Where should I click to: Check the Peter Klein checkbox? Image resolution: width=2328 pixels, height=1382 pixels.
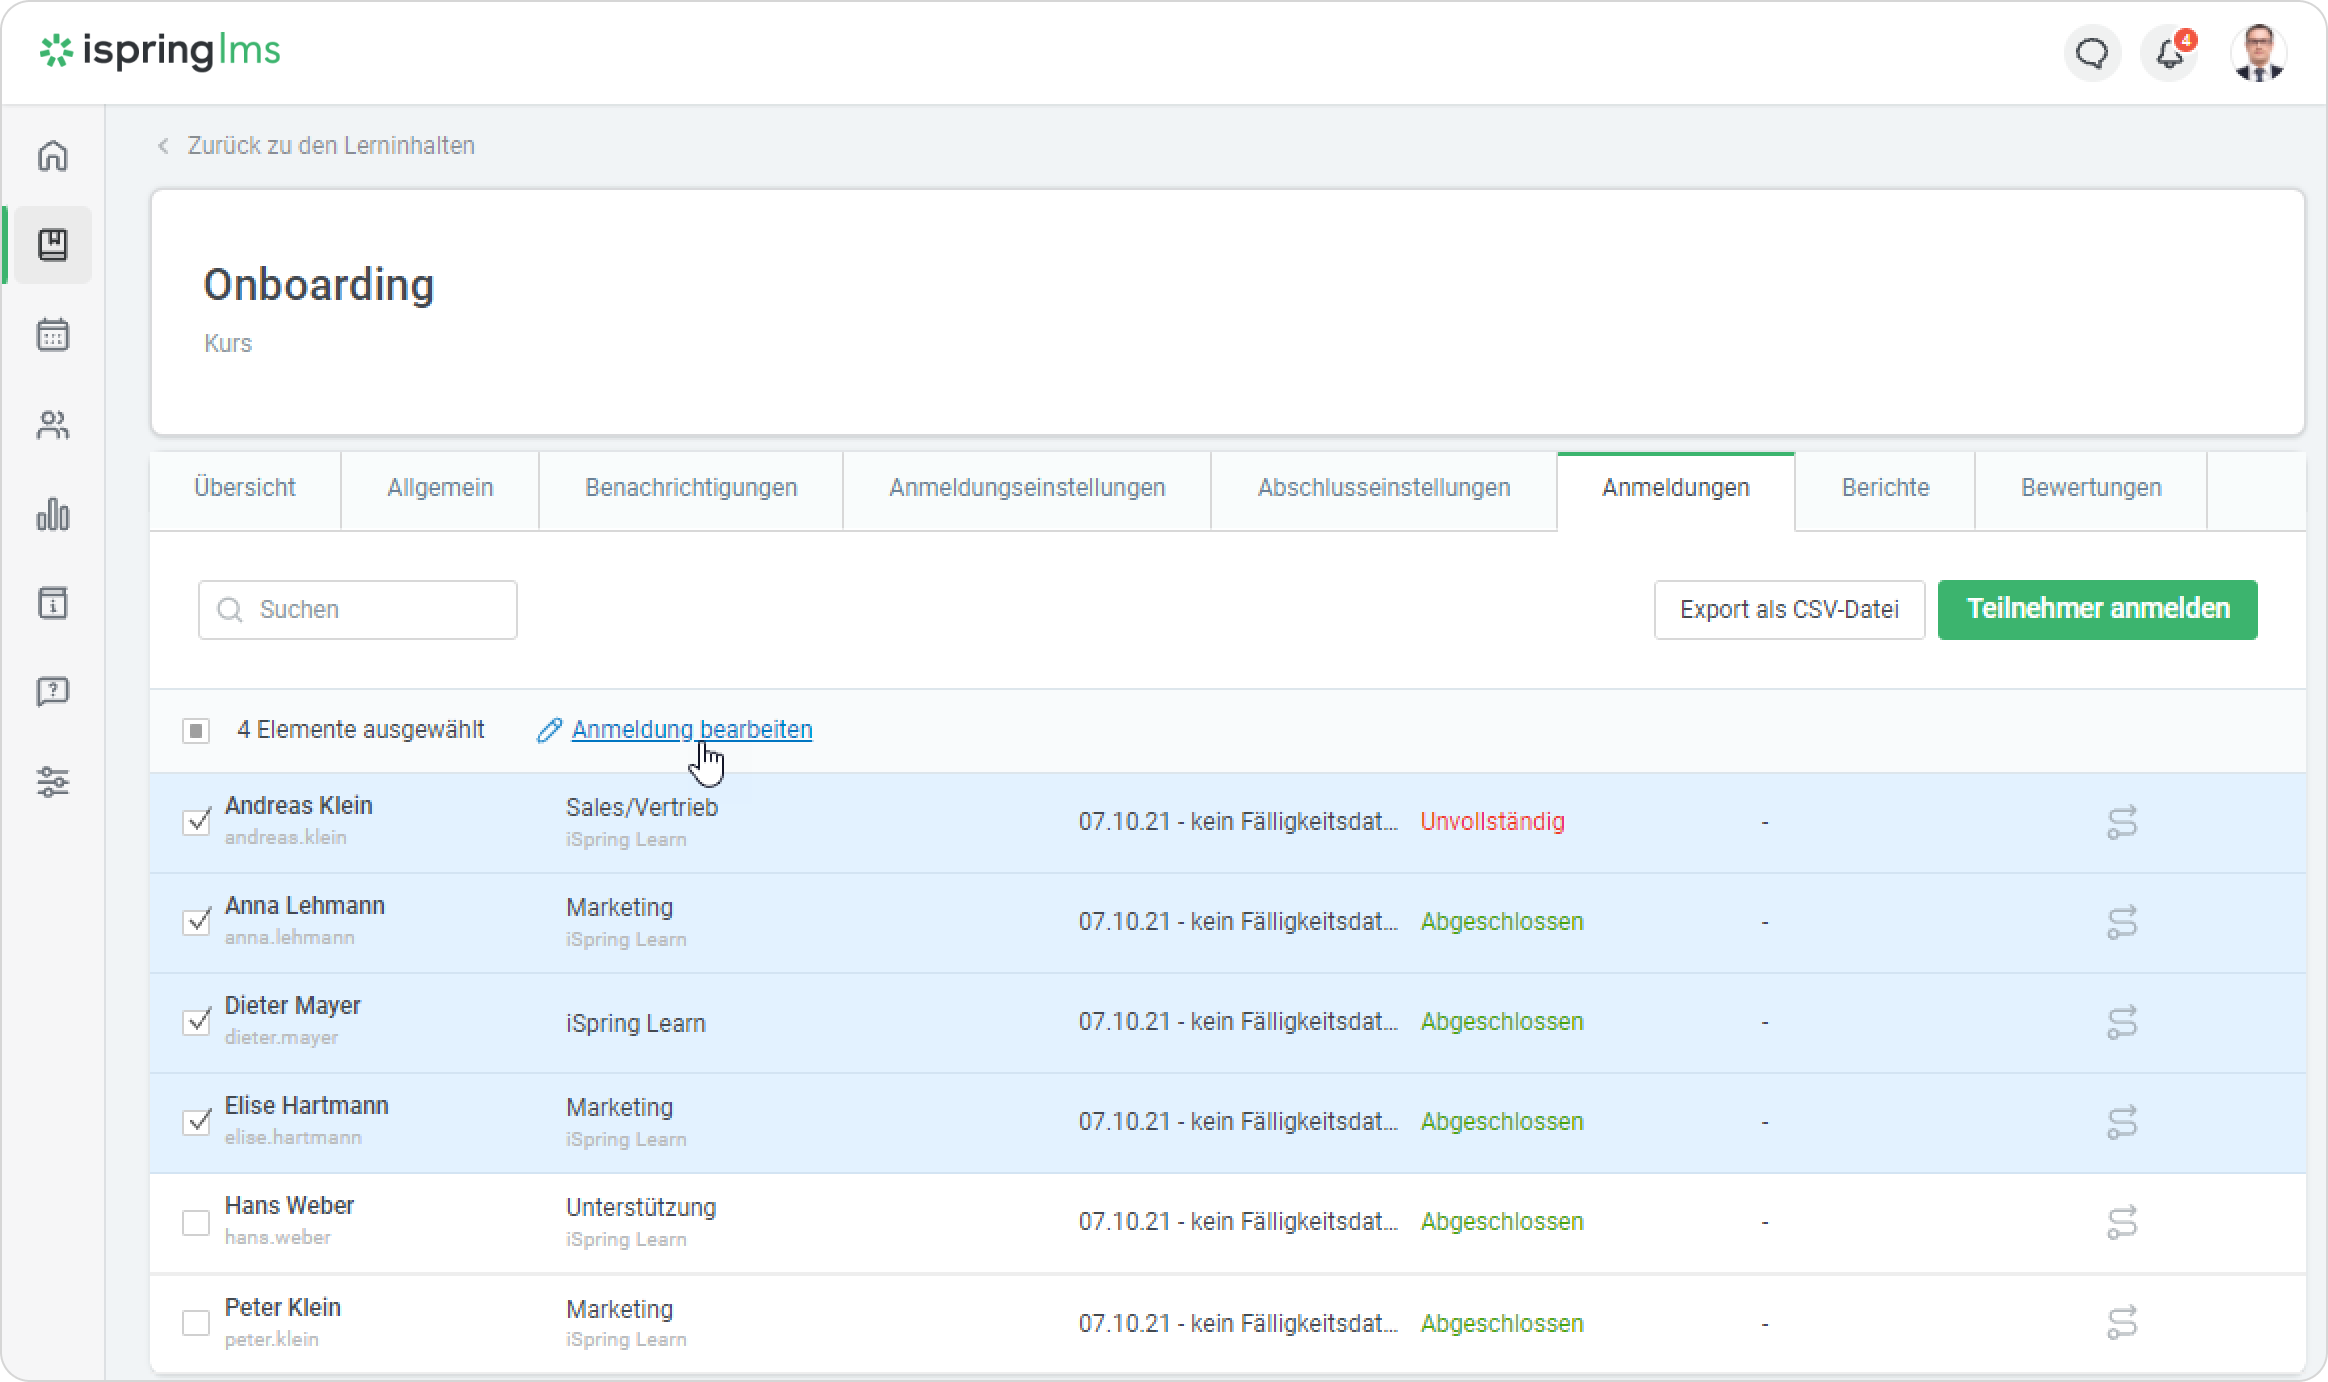click(x=196, y=1323)
